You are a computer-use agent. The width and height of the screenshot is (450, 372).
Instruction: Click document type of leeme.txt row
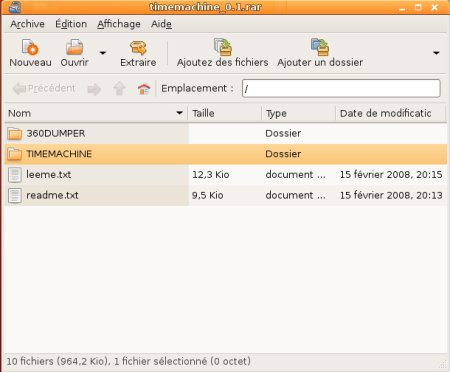coord(296,175)
